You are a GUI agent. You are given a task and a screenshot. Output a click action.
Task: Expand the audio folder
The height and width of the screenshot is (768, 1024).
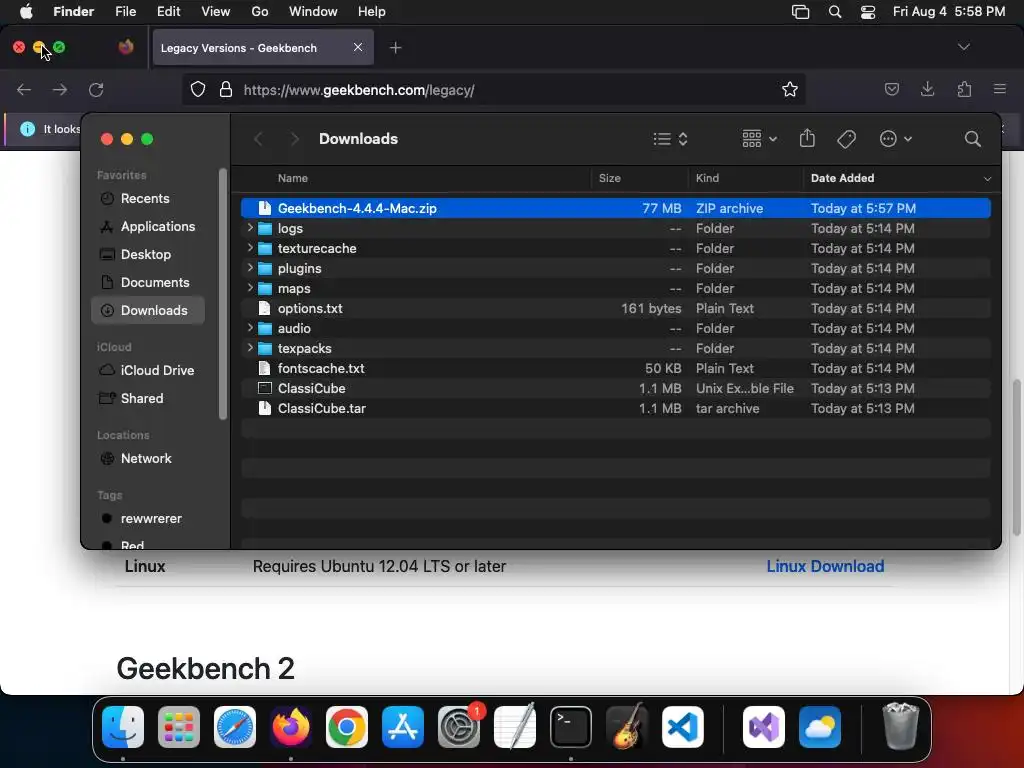pyautogui.click(x=250, y=328)
